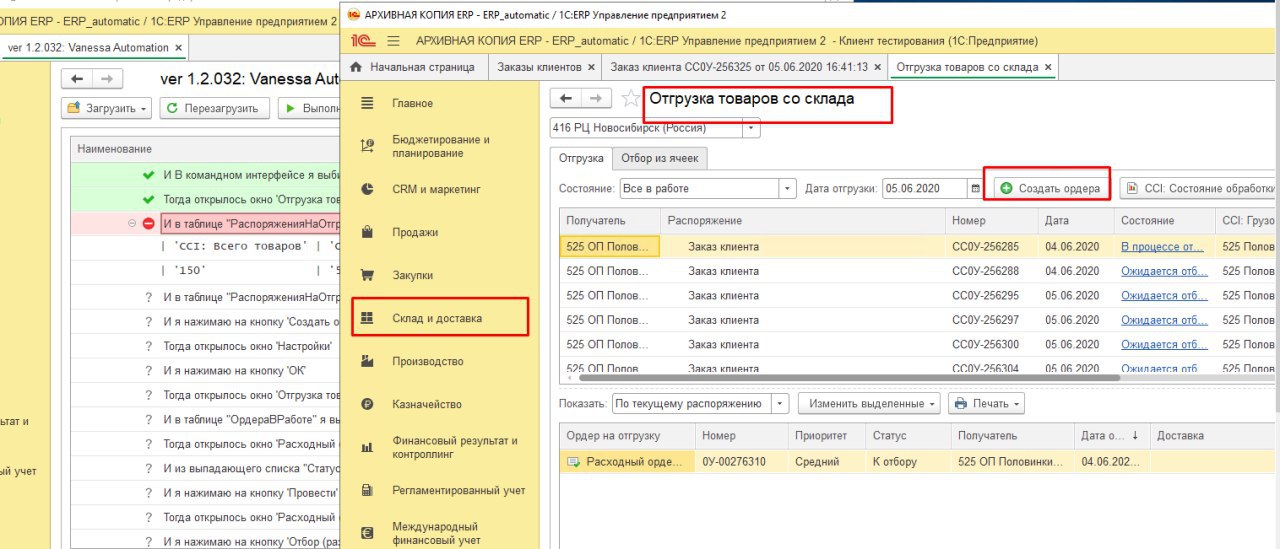This screenshot has width=1280, height=549.
Task: Open Регламентированный учет section
Action: tap(459, 490)
